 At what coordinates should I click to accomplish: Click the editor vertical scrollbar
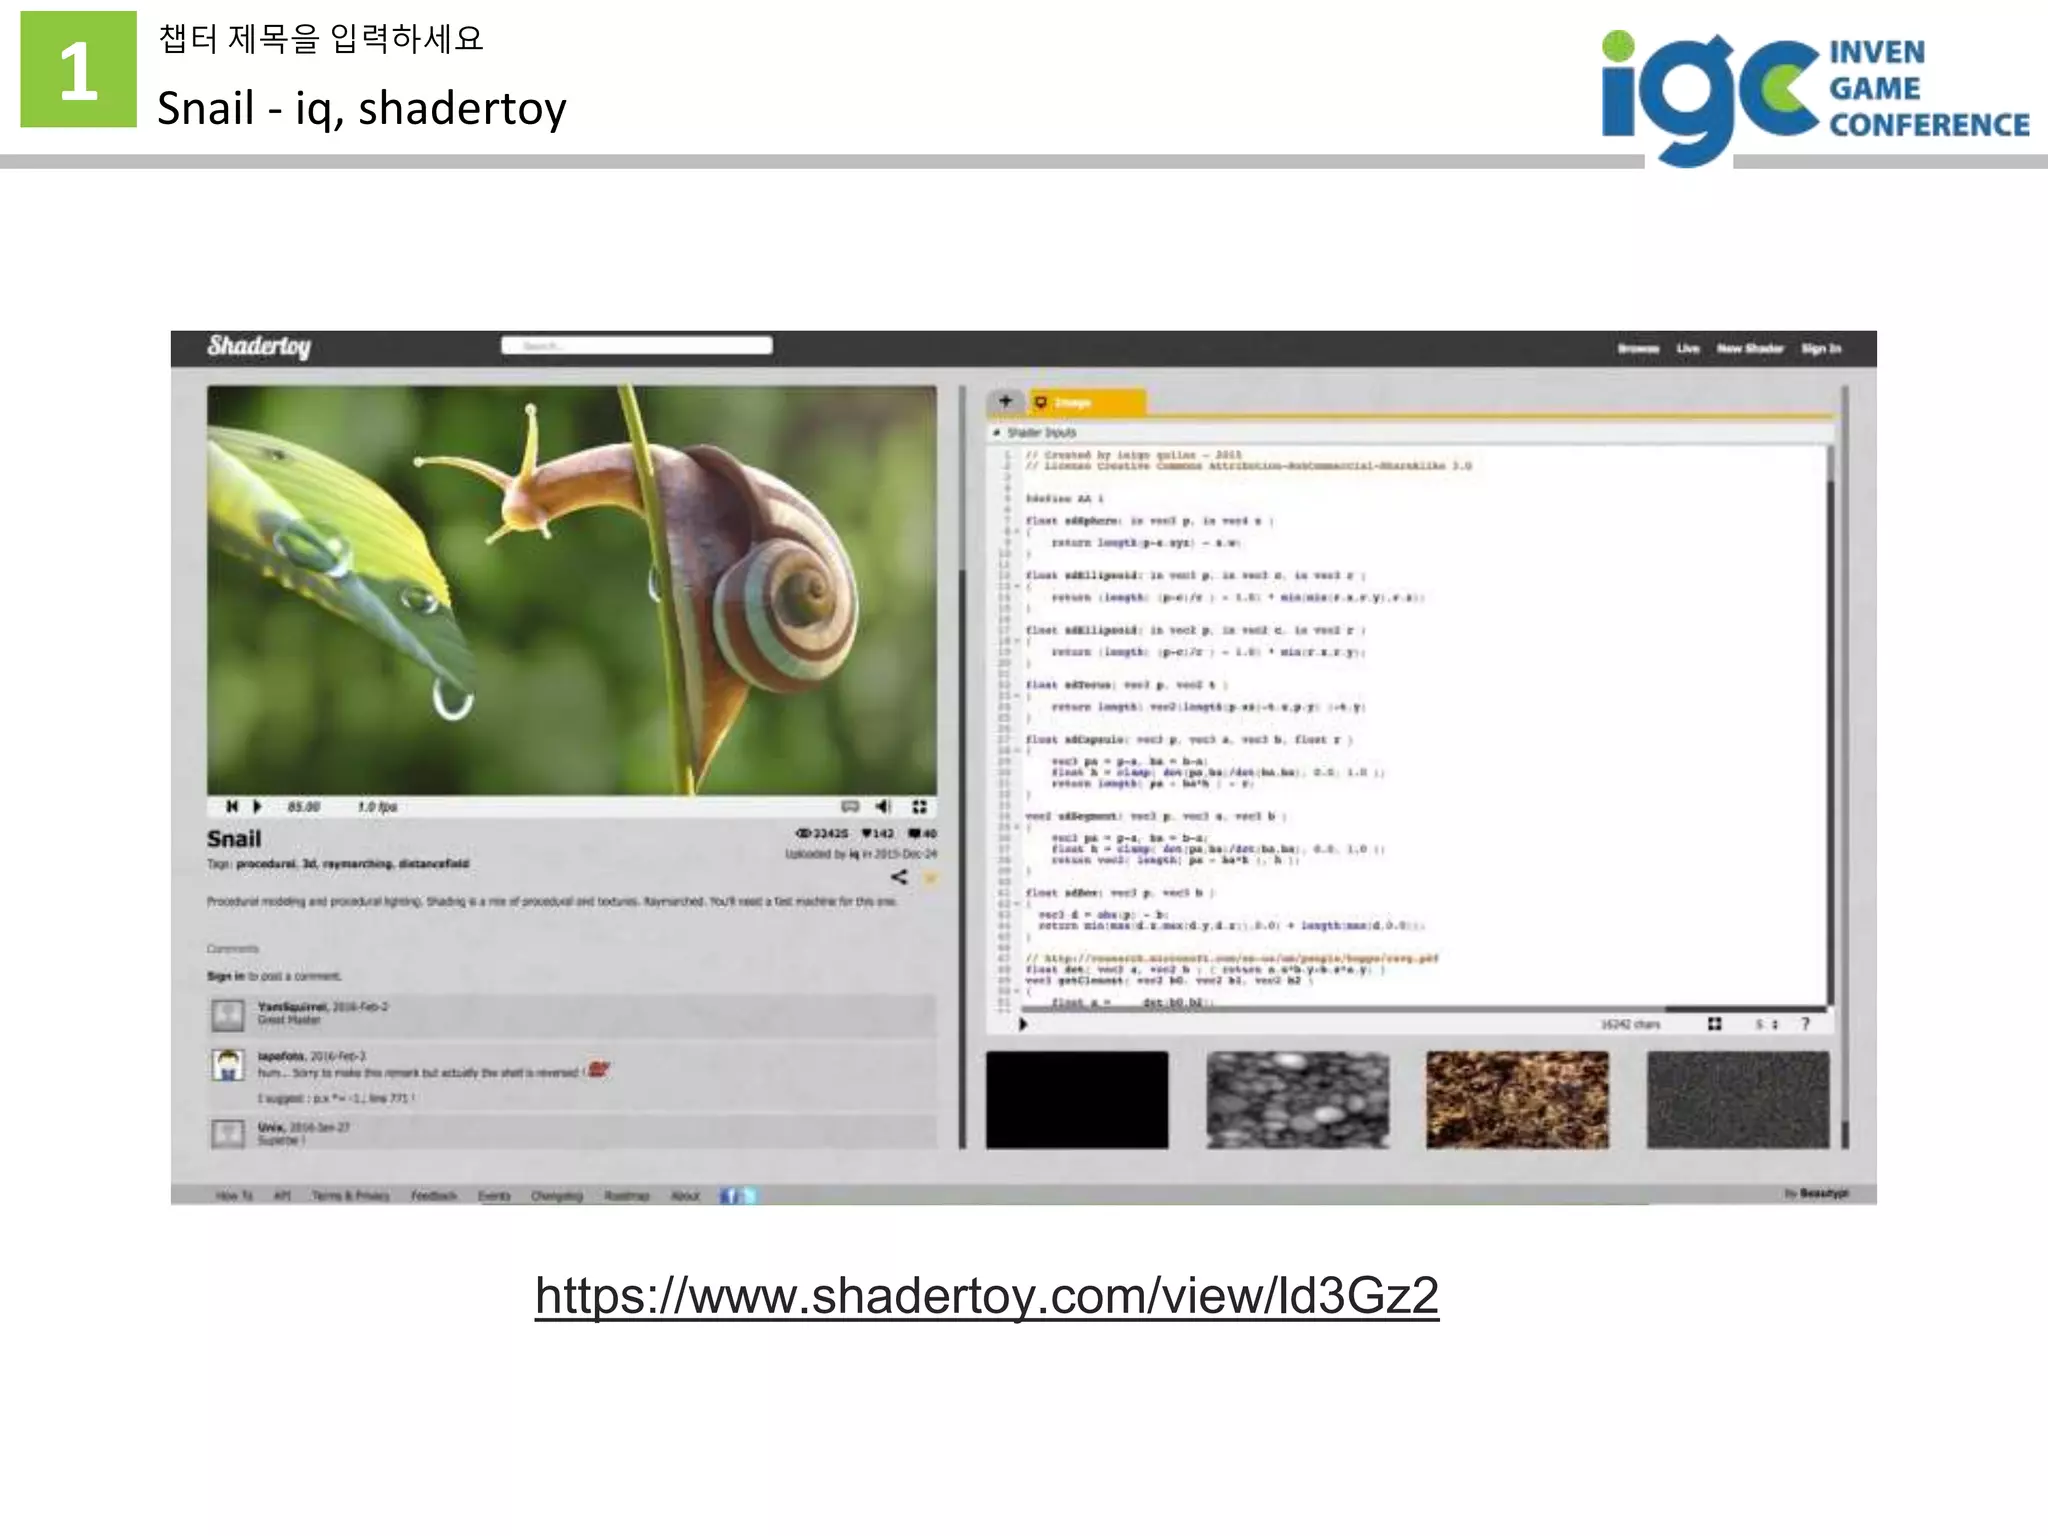click(1830, 725)
